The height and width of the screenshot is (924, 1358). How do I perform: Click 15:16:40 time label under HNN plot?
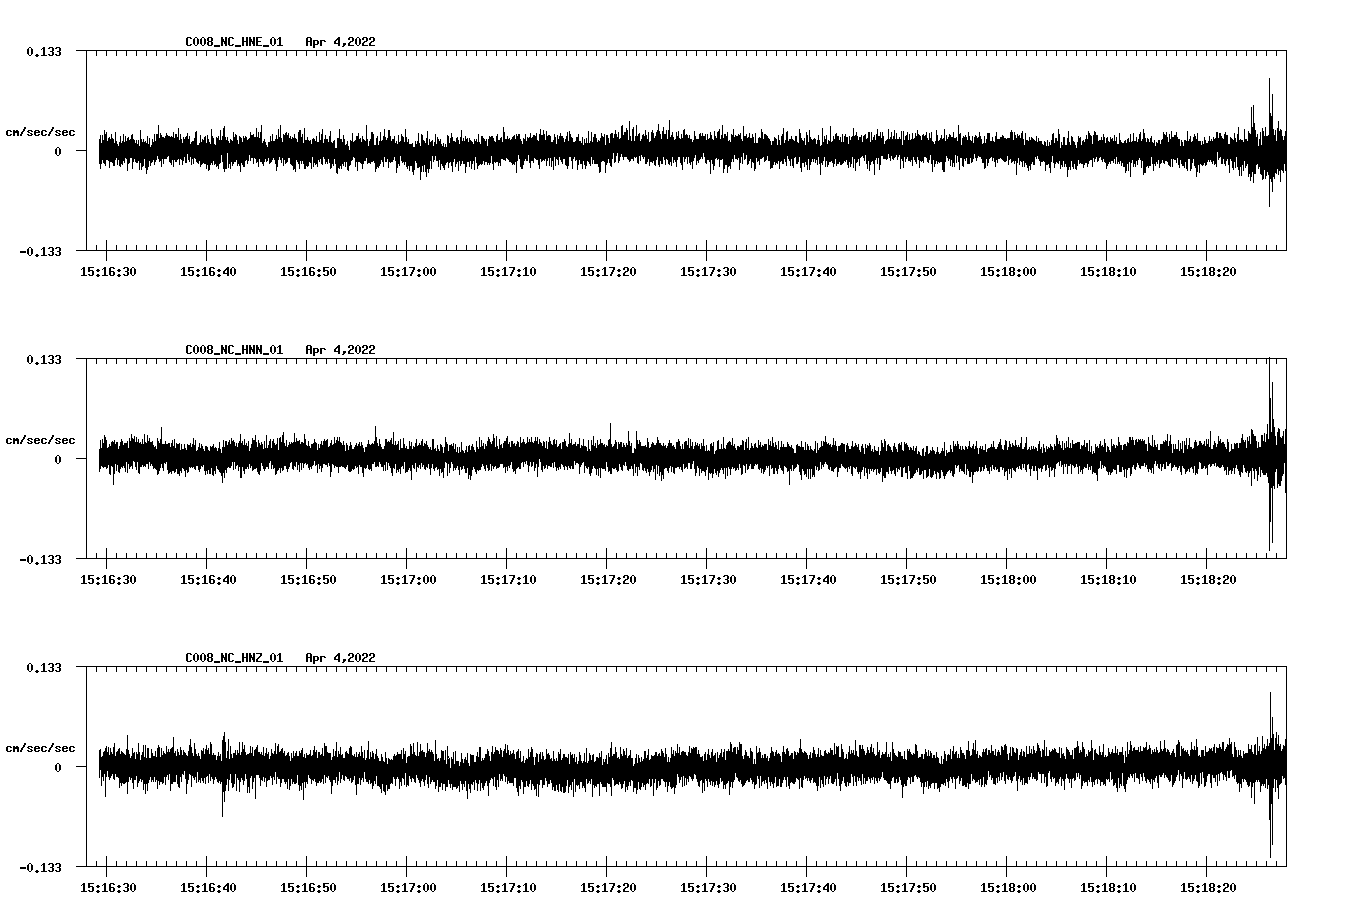point(208,580)
